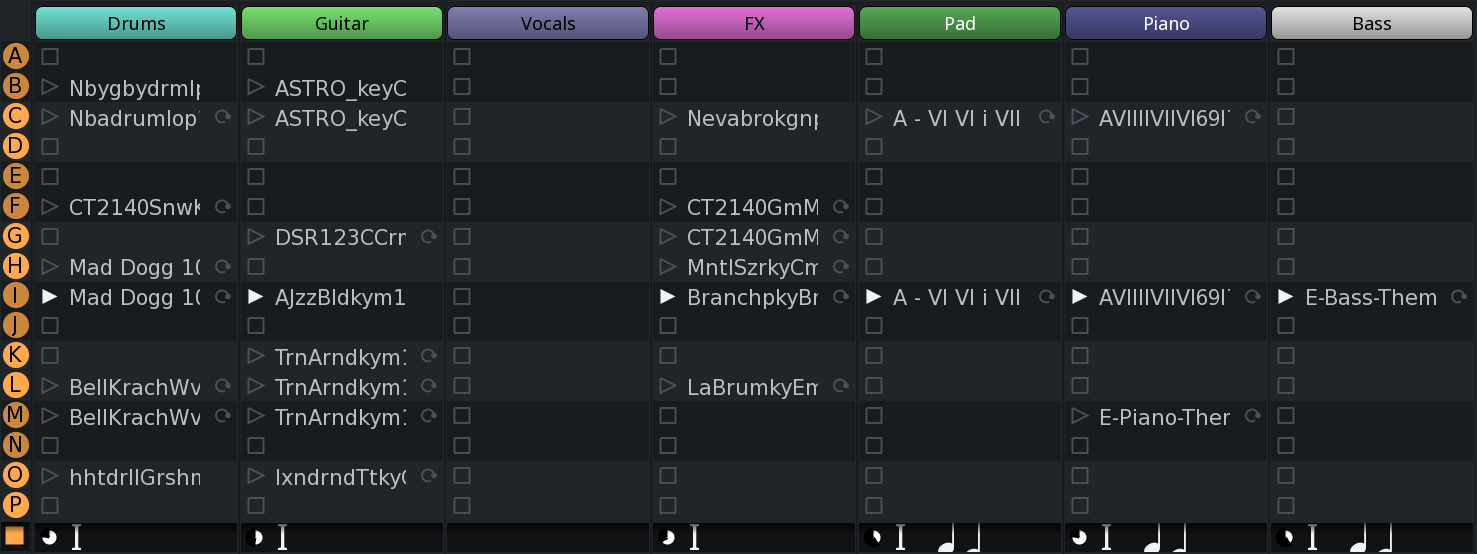This screenshot has height=554, width=1477.
Task: Select the Pad track header
Action: coord(960,23)
